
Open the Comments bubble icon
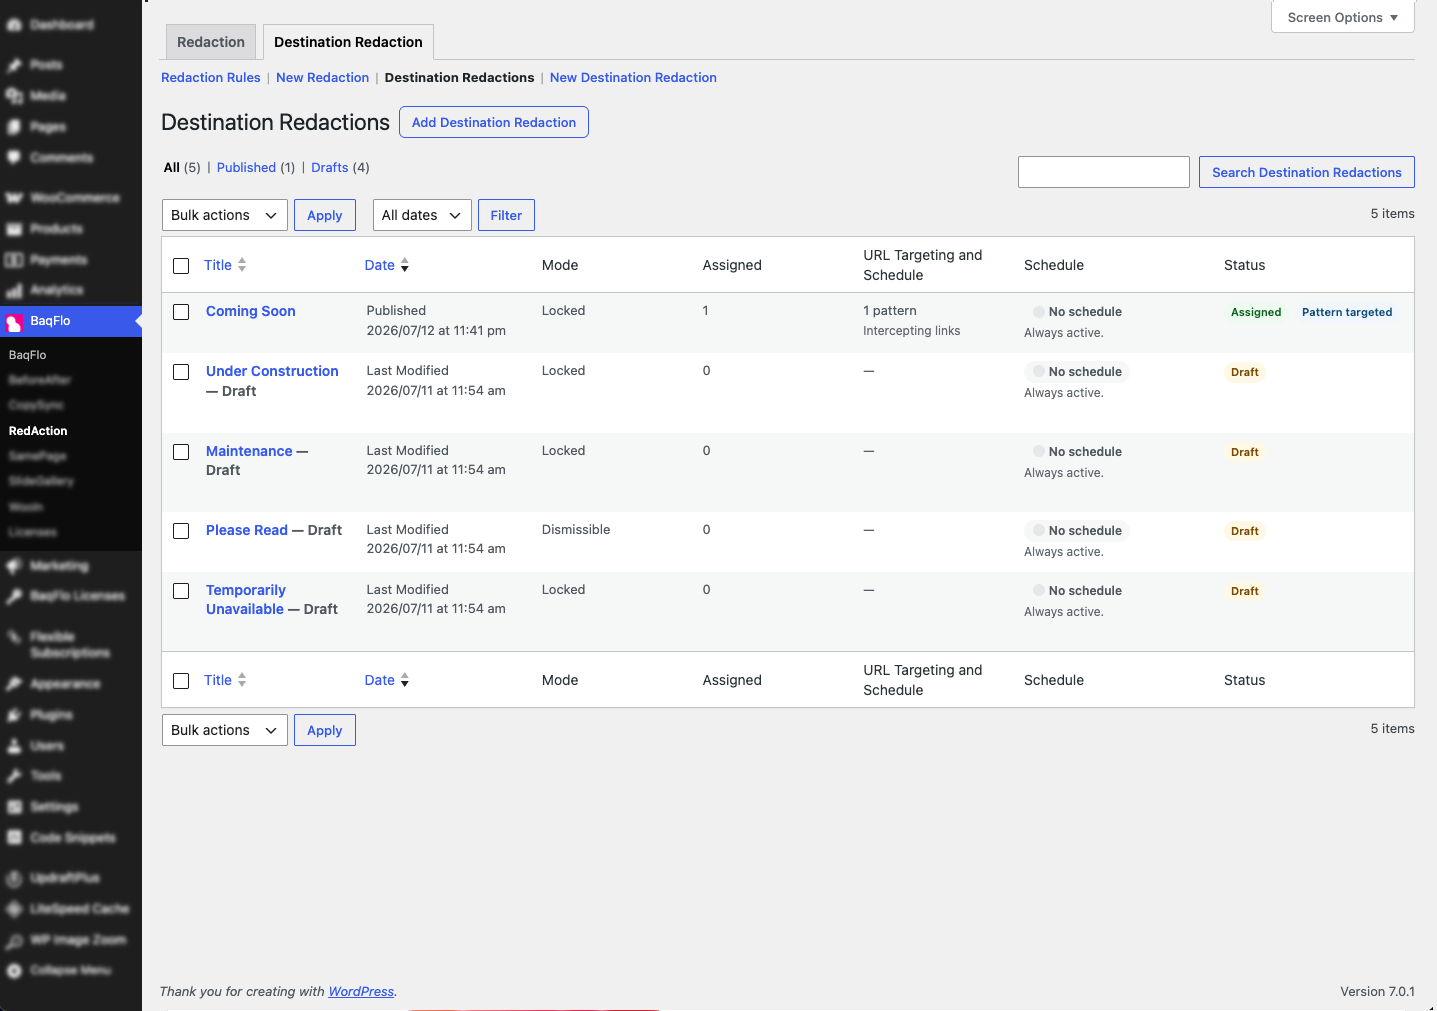pos(15,157)
